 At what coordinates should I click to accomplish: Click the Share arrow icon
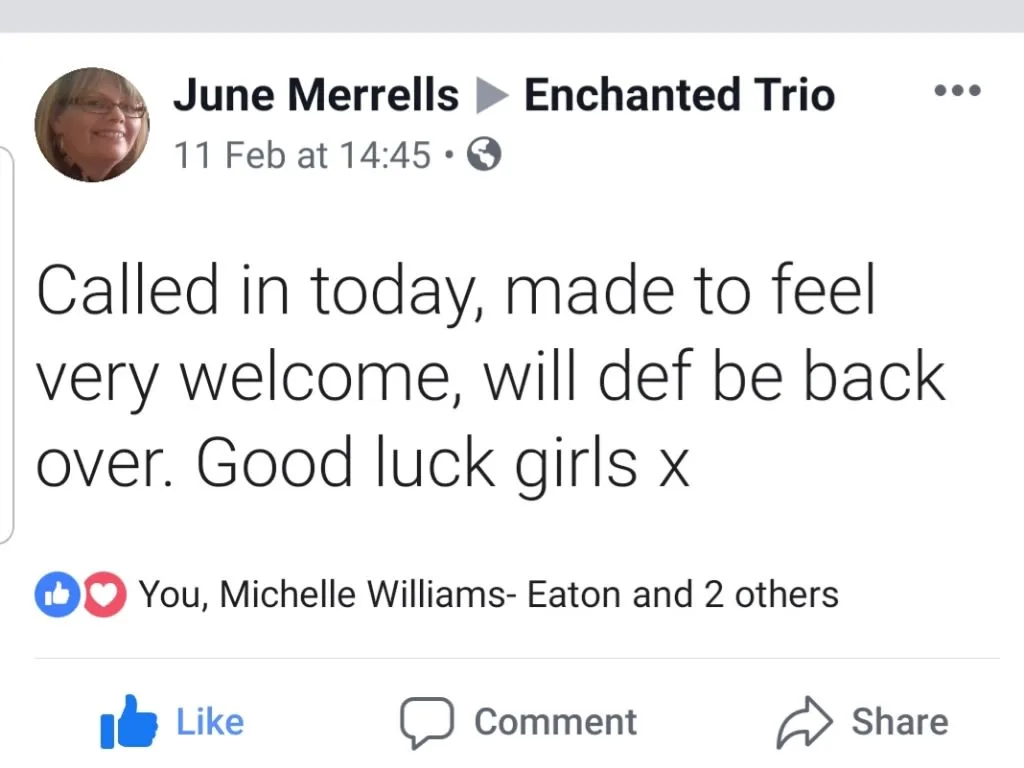point(805,722)
